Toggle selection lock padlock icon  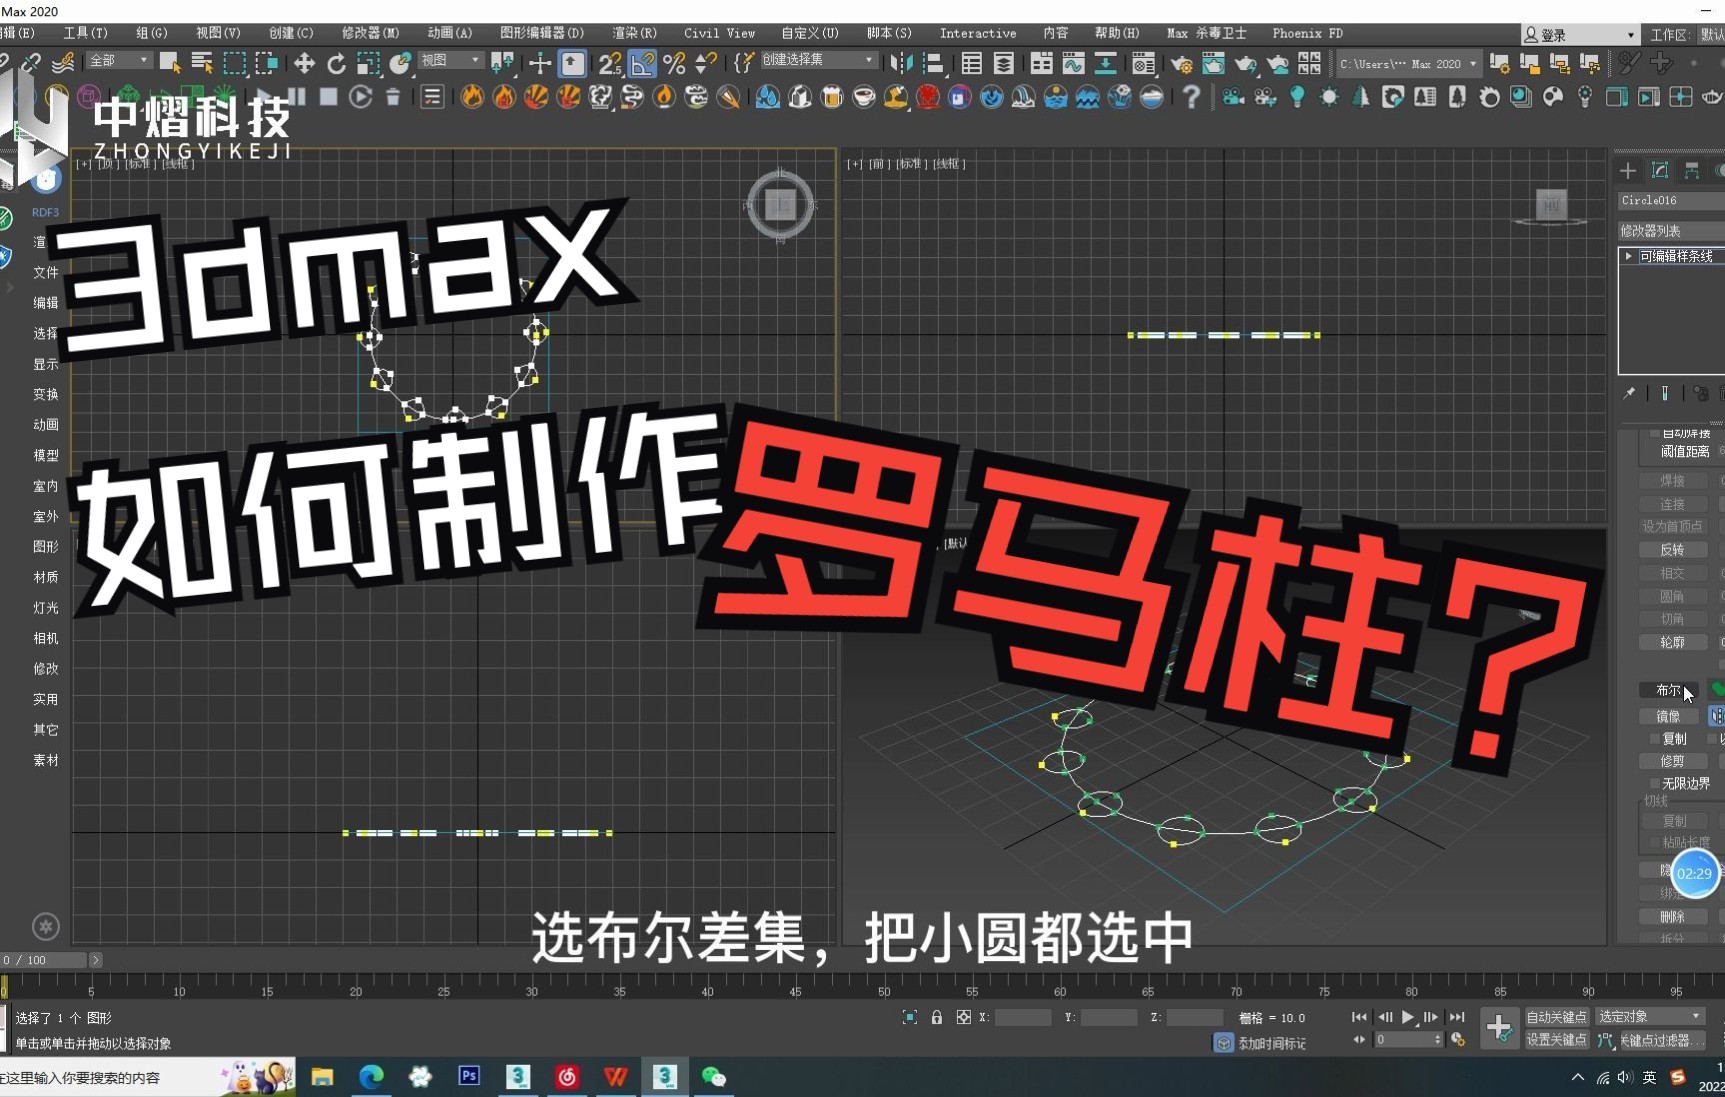tap(937, 1017)
